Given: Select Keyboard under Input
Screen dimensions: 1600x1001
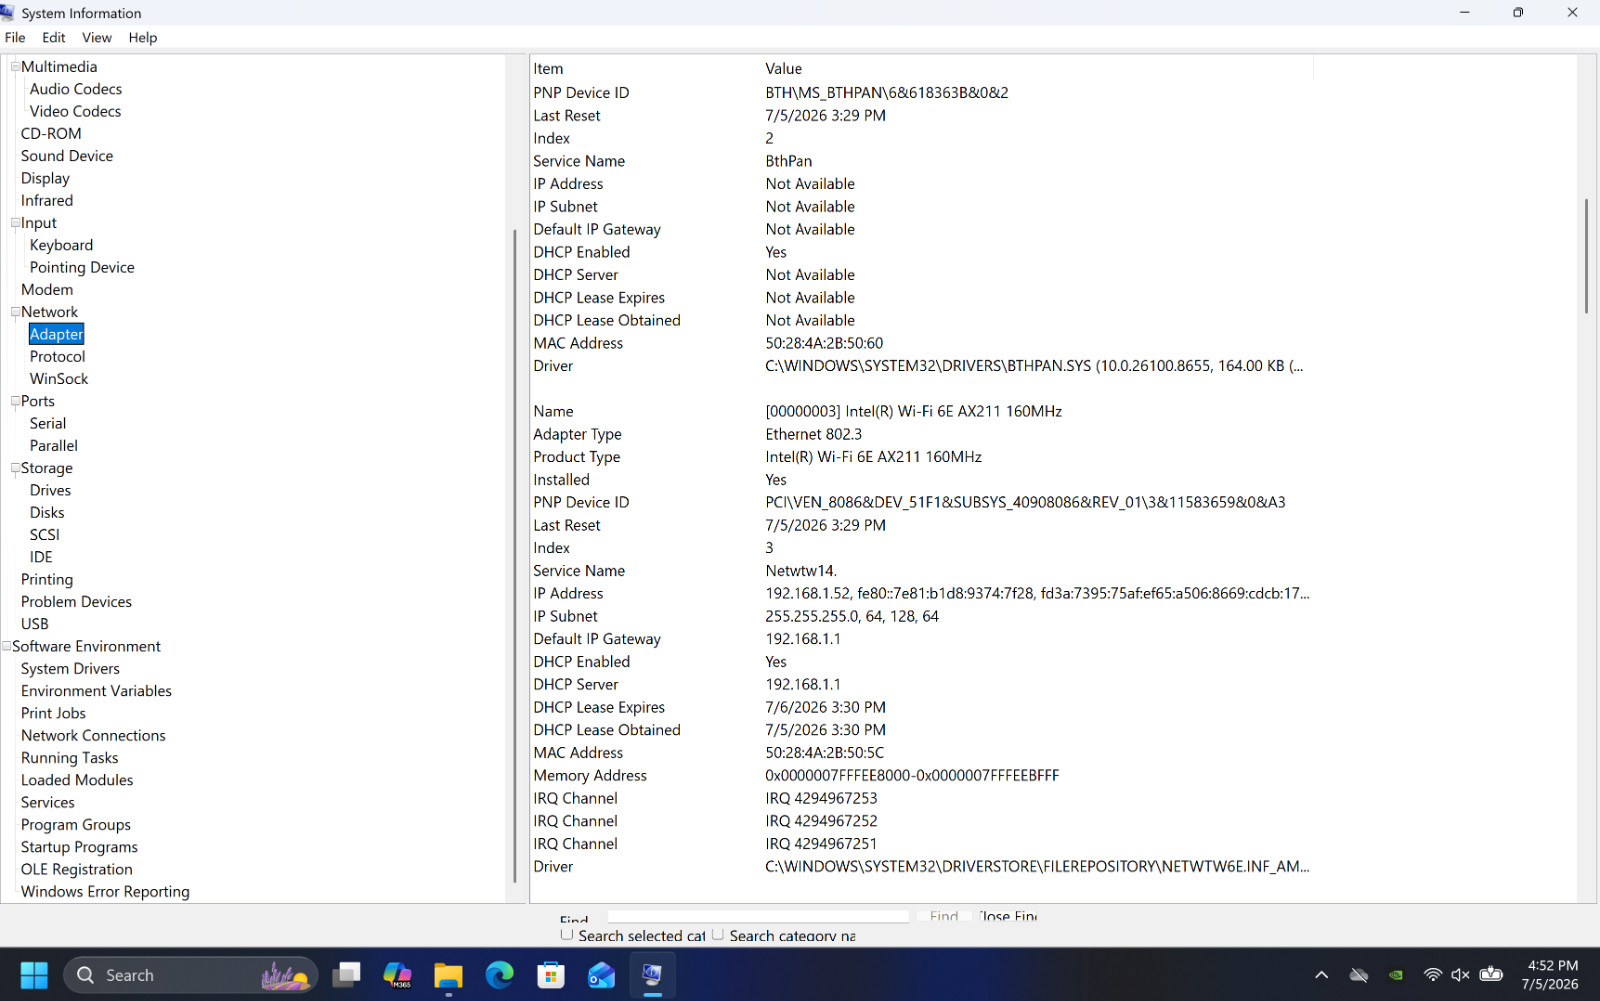Looking at the screenshot, I should coord(61,245).
